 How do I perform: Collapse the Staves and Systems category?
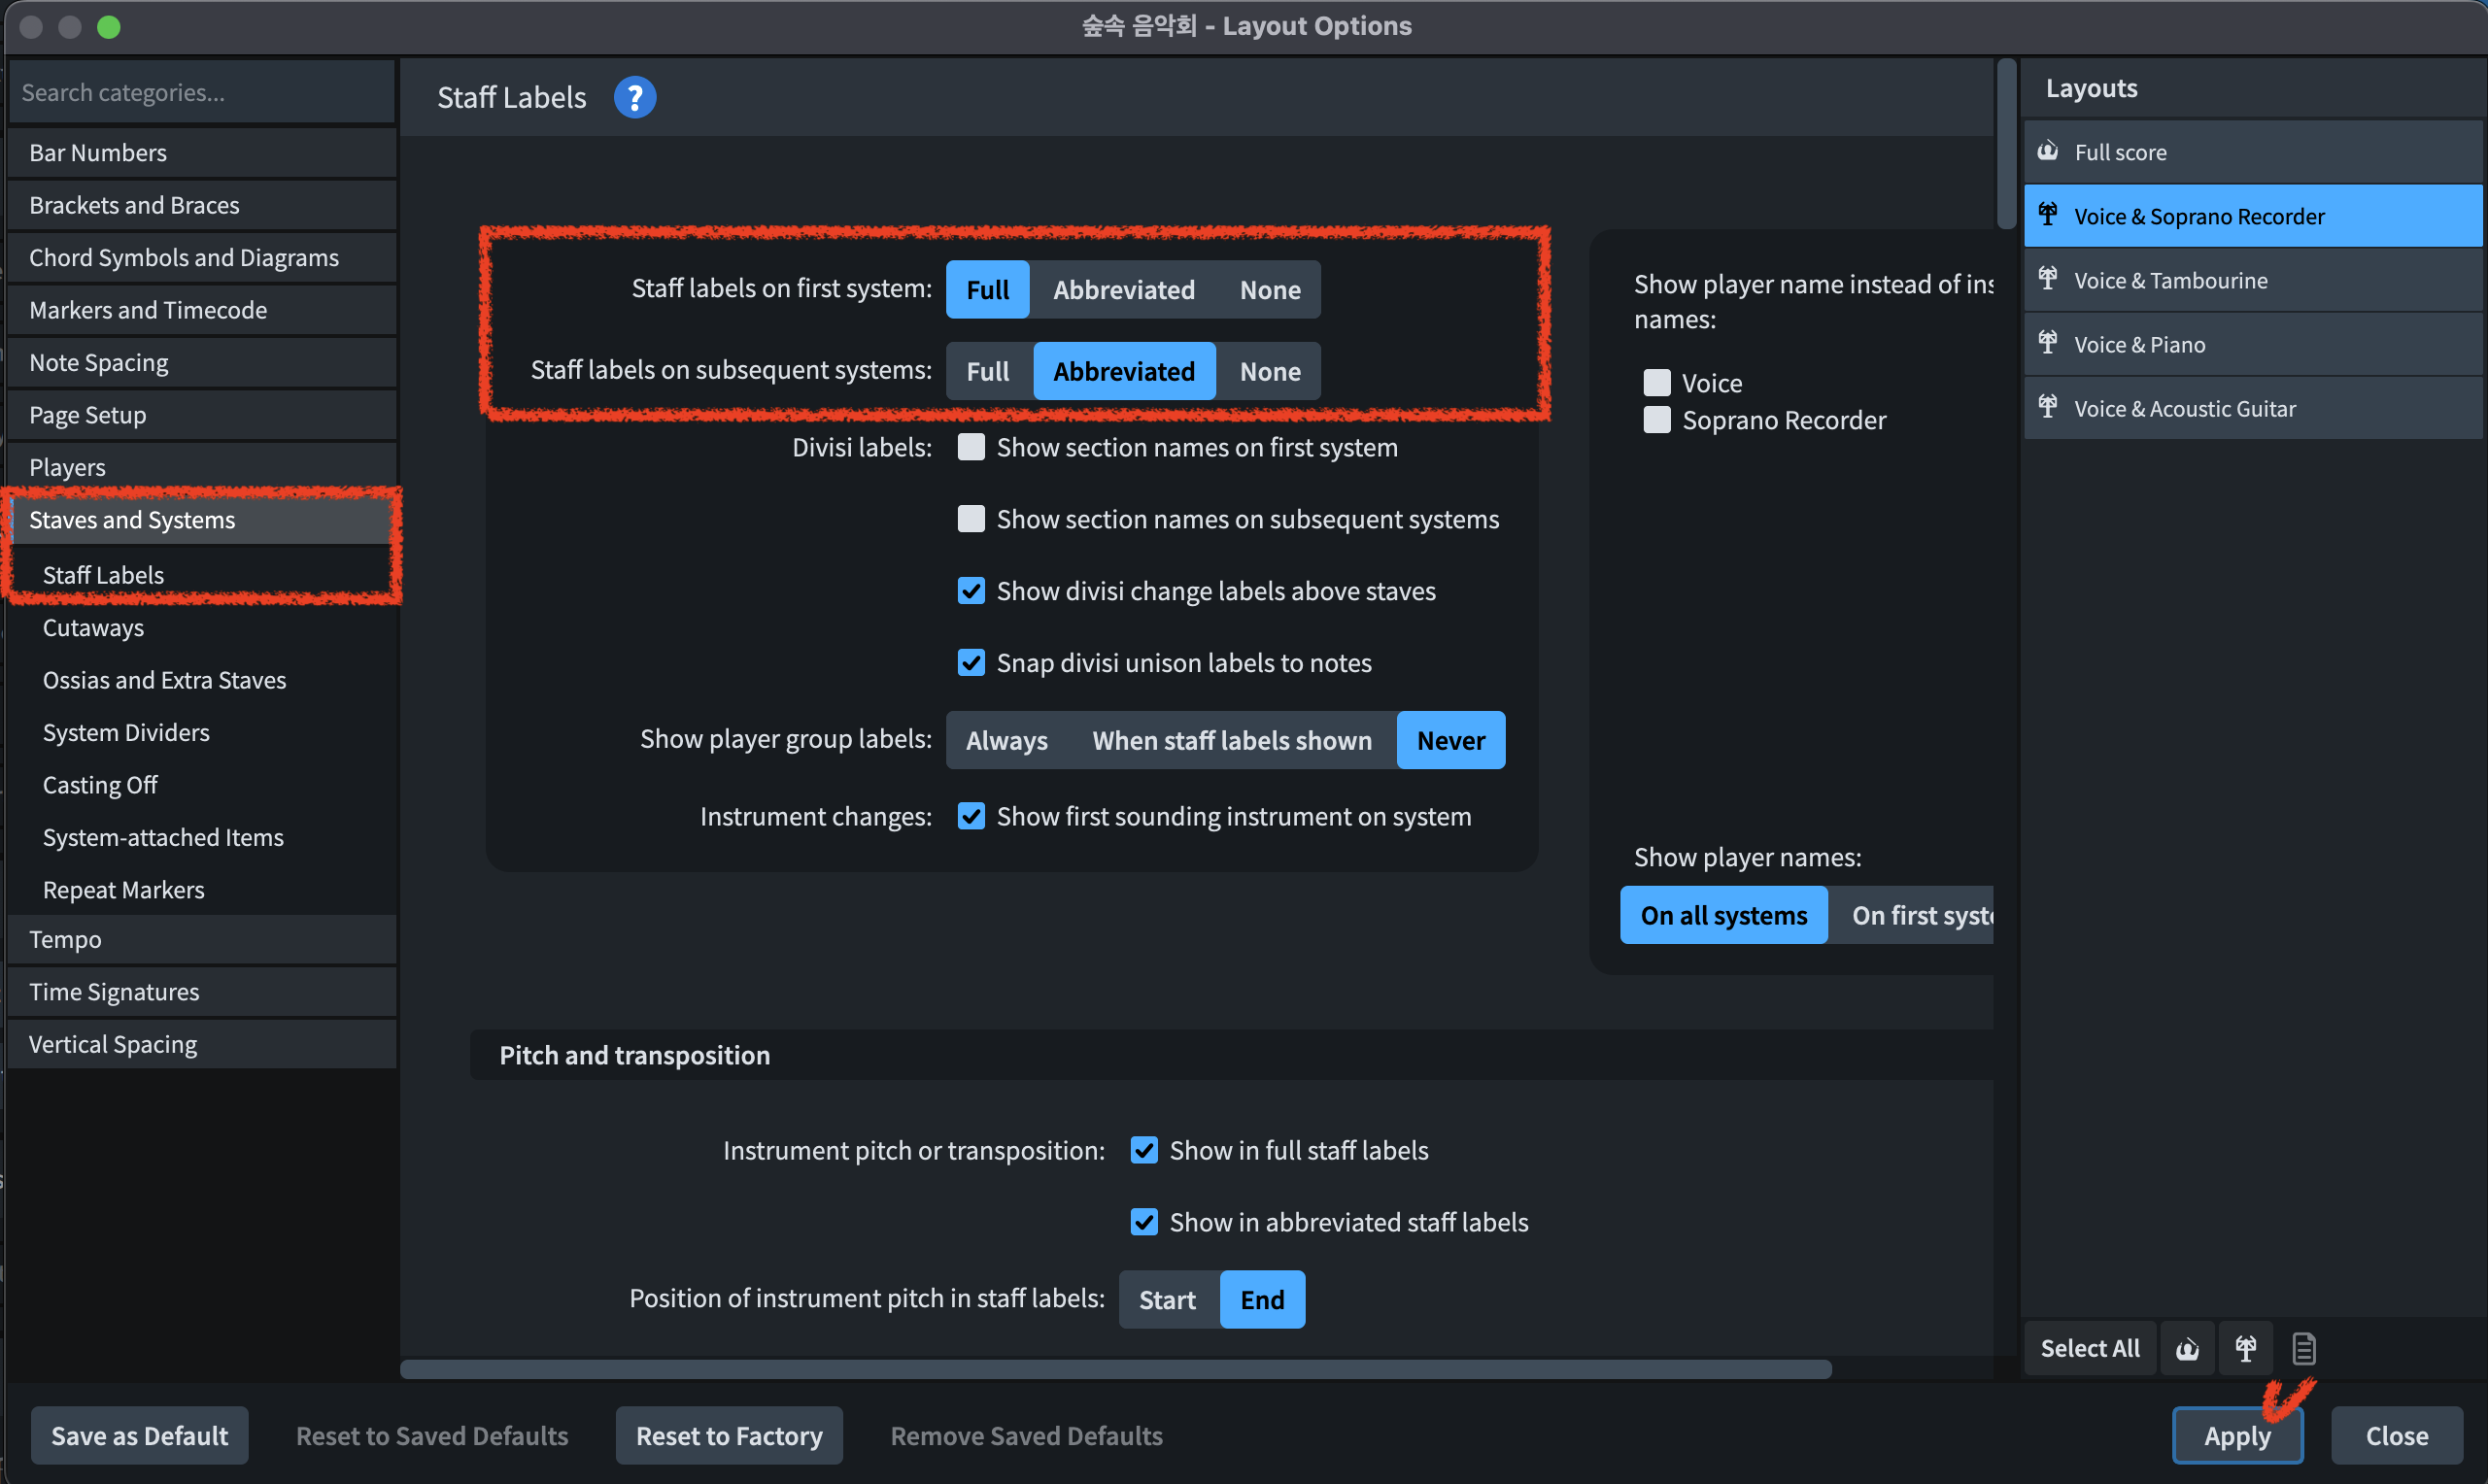tap(132, 520)
